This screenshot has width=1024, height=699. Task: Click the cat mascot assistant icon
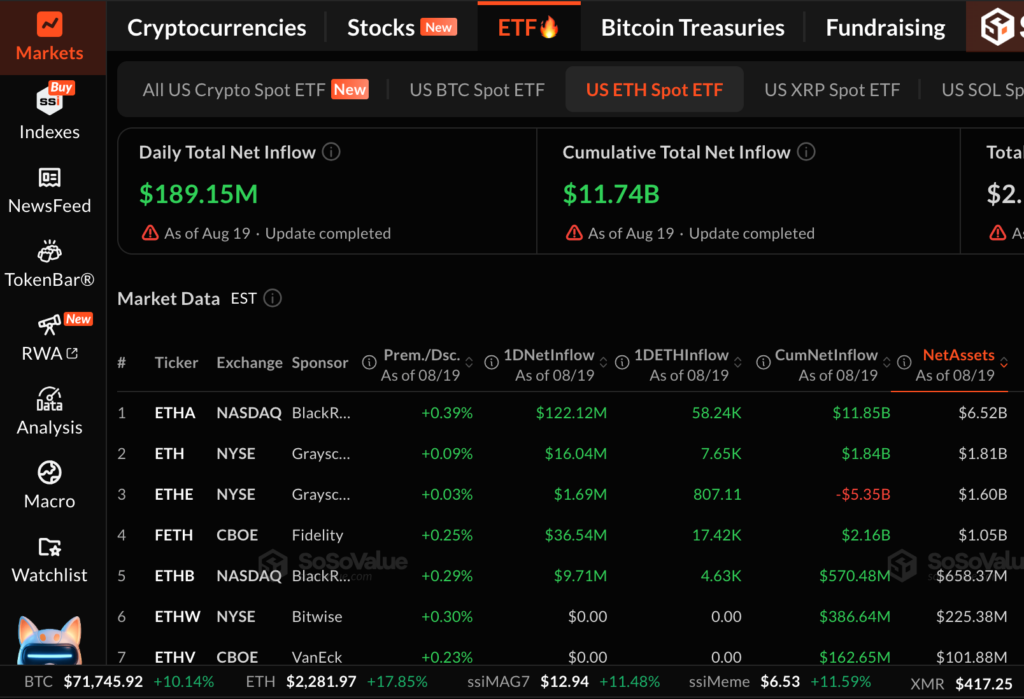click(x=50, y=640)
